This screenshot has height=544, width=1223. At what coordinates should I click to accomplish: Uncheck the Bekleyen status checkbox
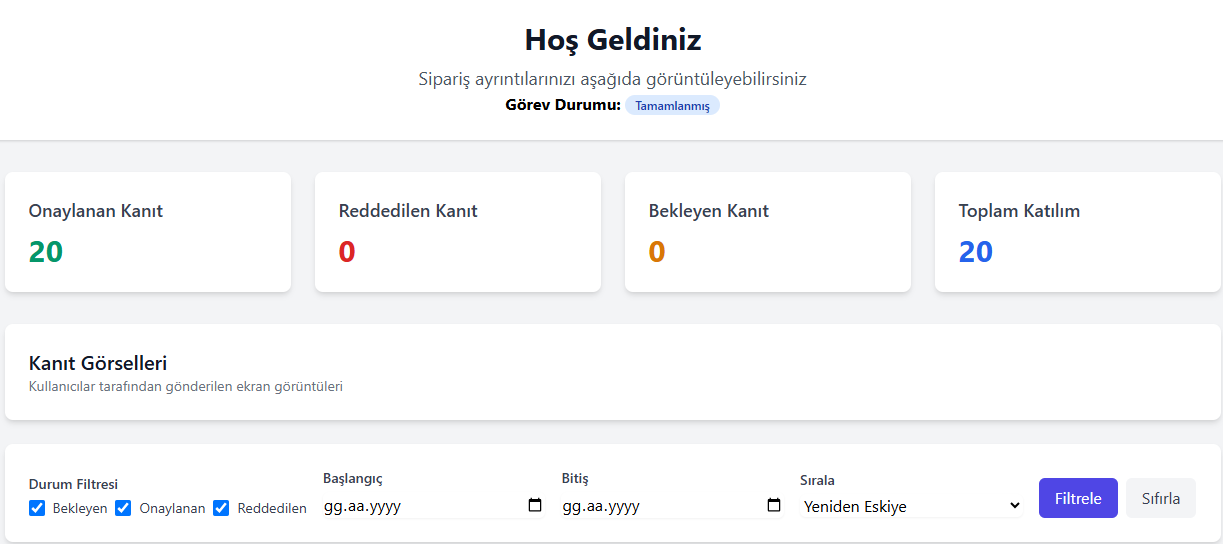[37, 508]
